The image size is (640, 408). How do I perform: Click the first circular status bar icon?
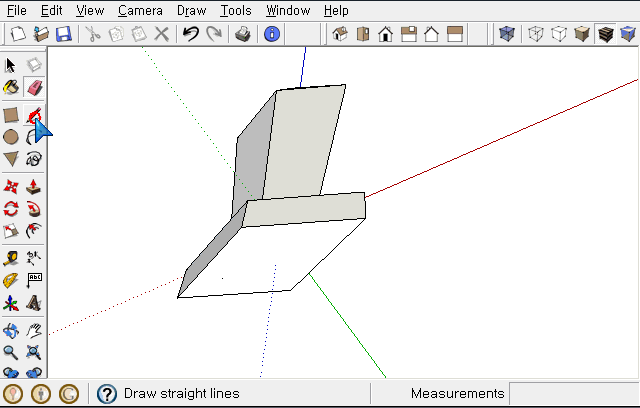tap(13, 394)
